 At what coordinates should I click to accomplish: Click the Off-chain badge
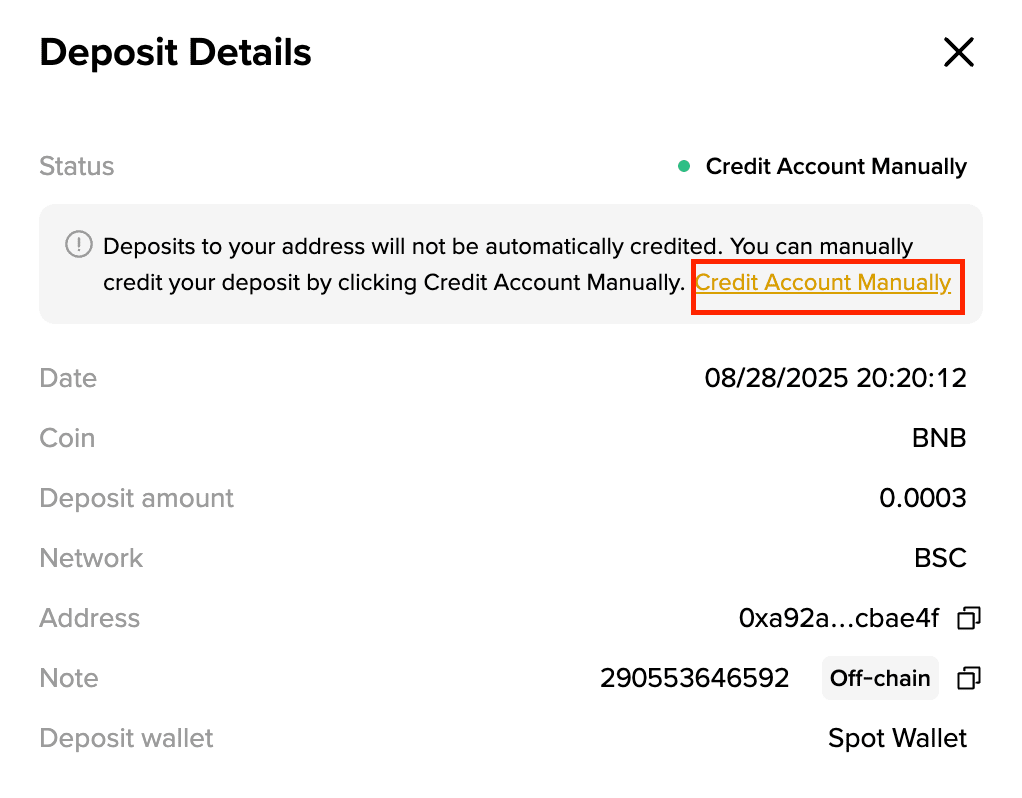point(879,679)
